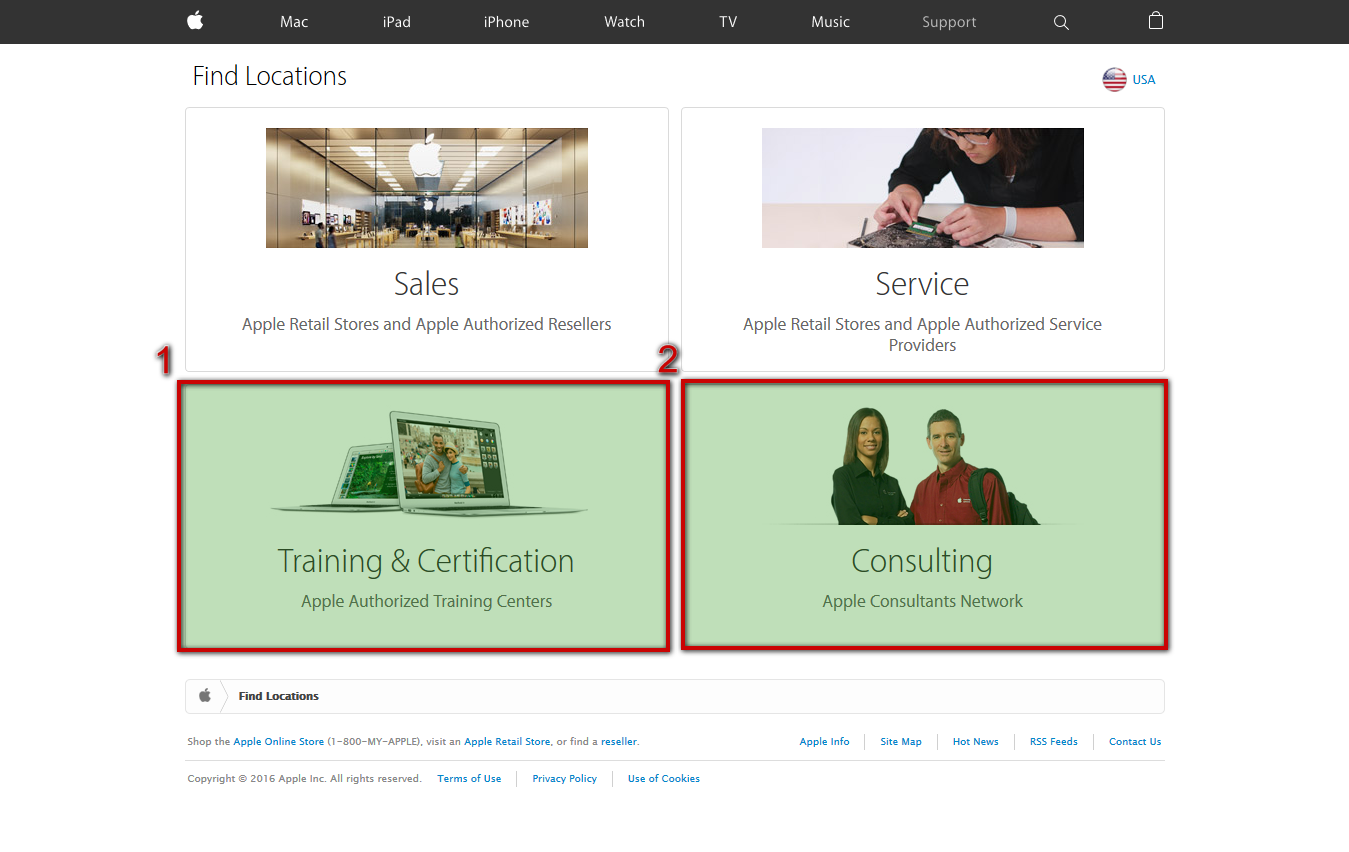The height and width of the screenshot is (852, 1349).
Task: Click the 'Find Locations' page title
Action: click(270, 76)
